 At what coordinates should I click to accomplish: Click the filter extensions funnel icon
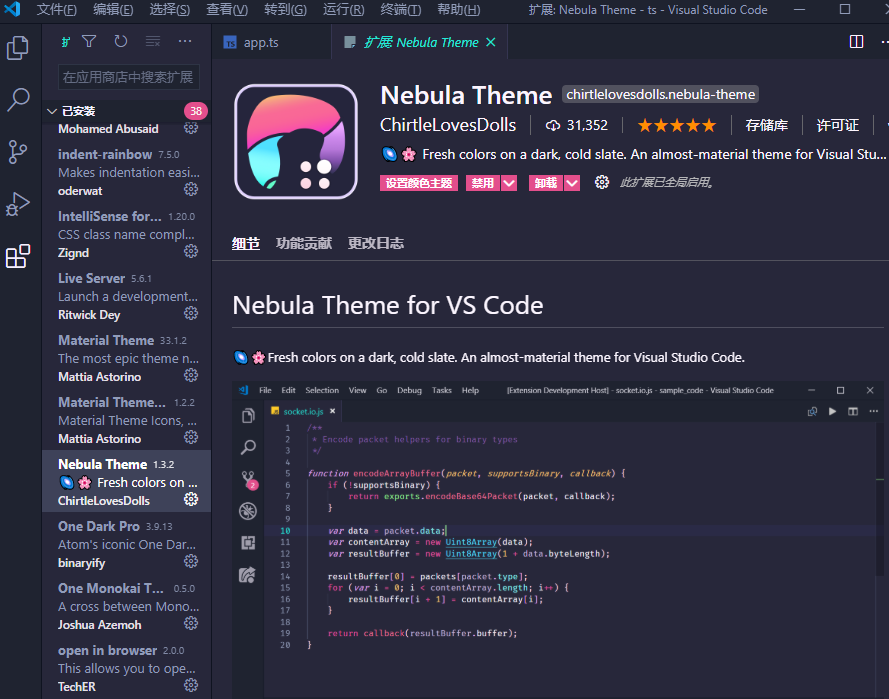pyautogui.click(x=89, y=41)
